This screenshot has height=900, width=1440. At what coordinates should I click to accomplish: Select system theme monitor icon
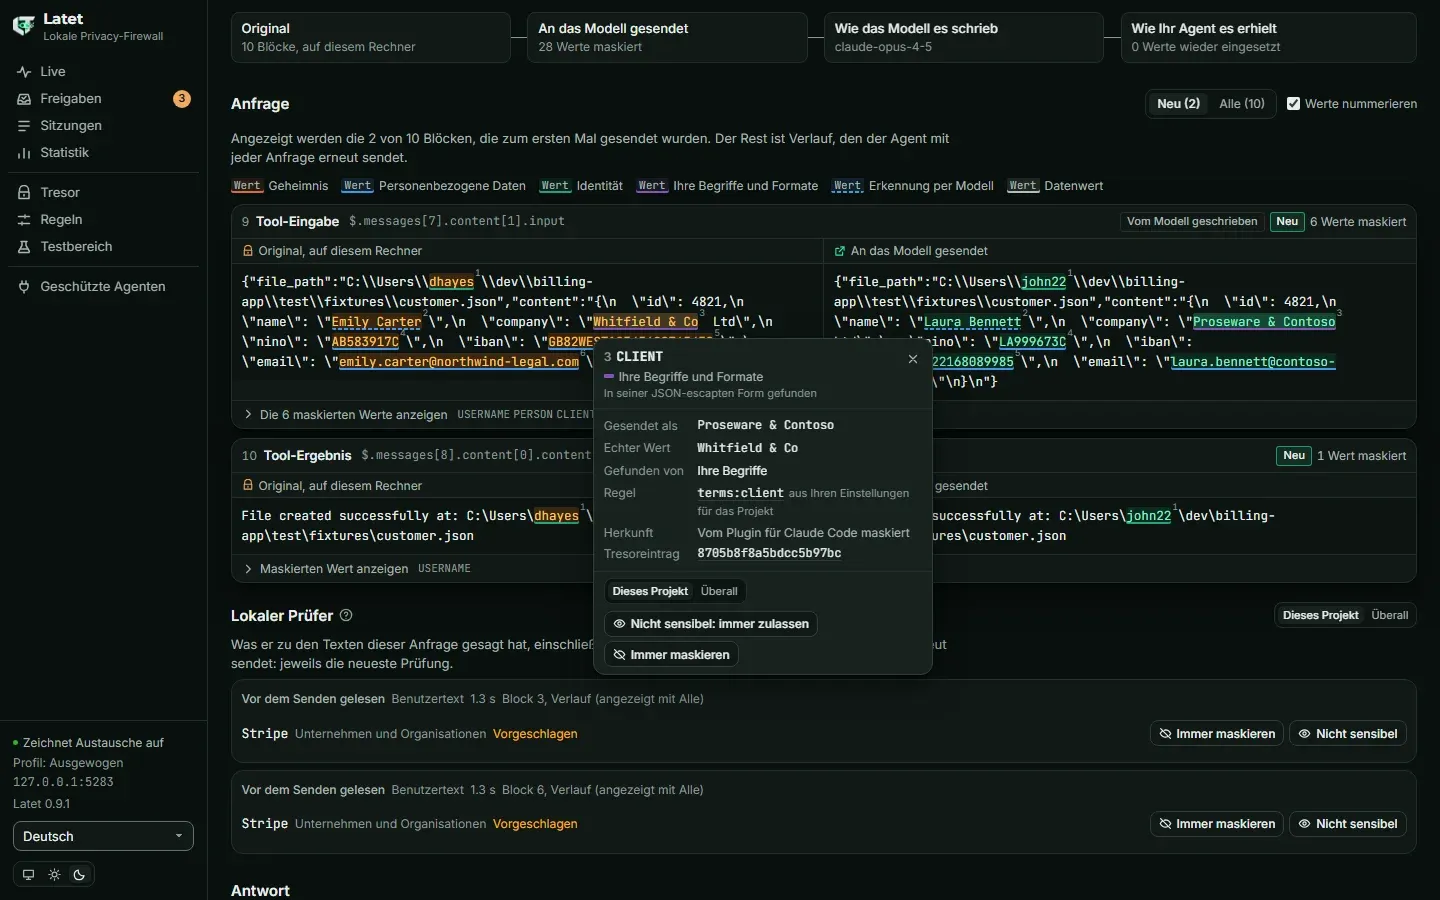pos(28,875)
